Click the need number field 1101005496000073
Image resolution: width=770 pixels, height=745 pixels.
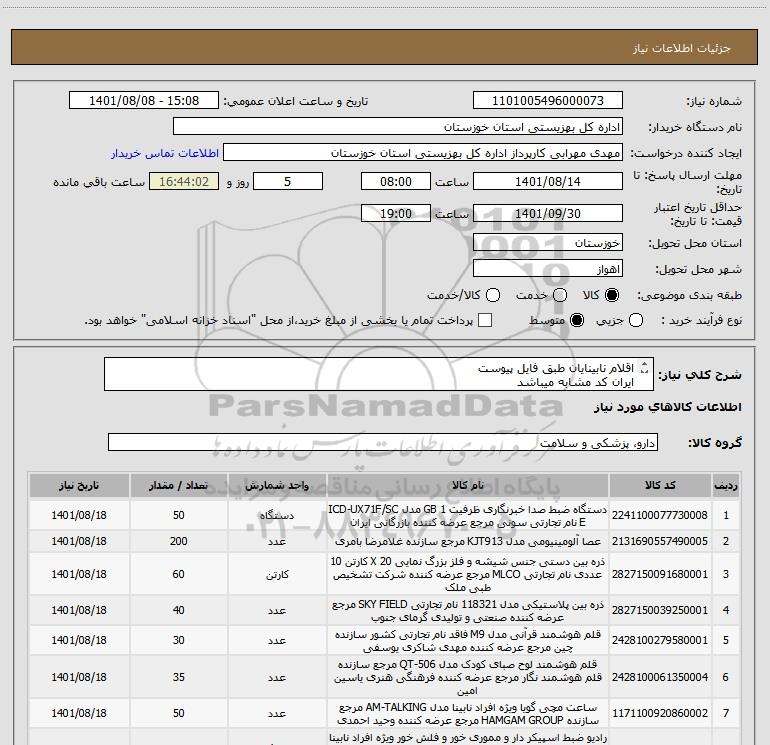pos(548,101)
